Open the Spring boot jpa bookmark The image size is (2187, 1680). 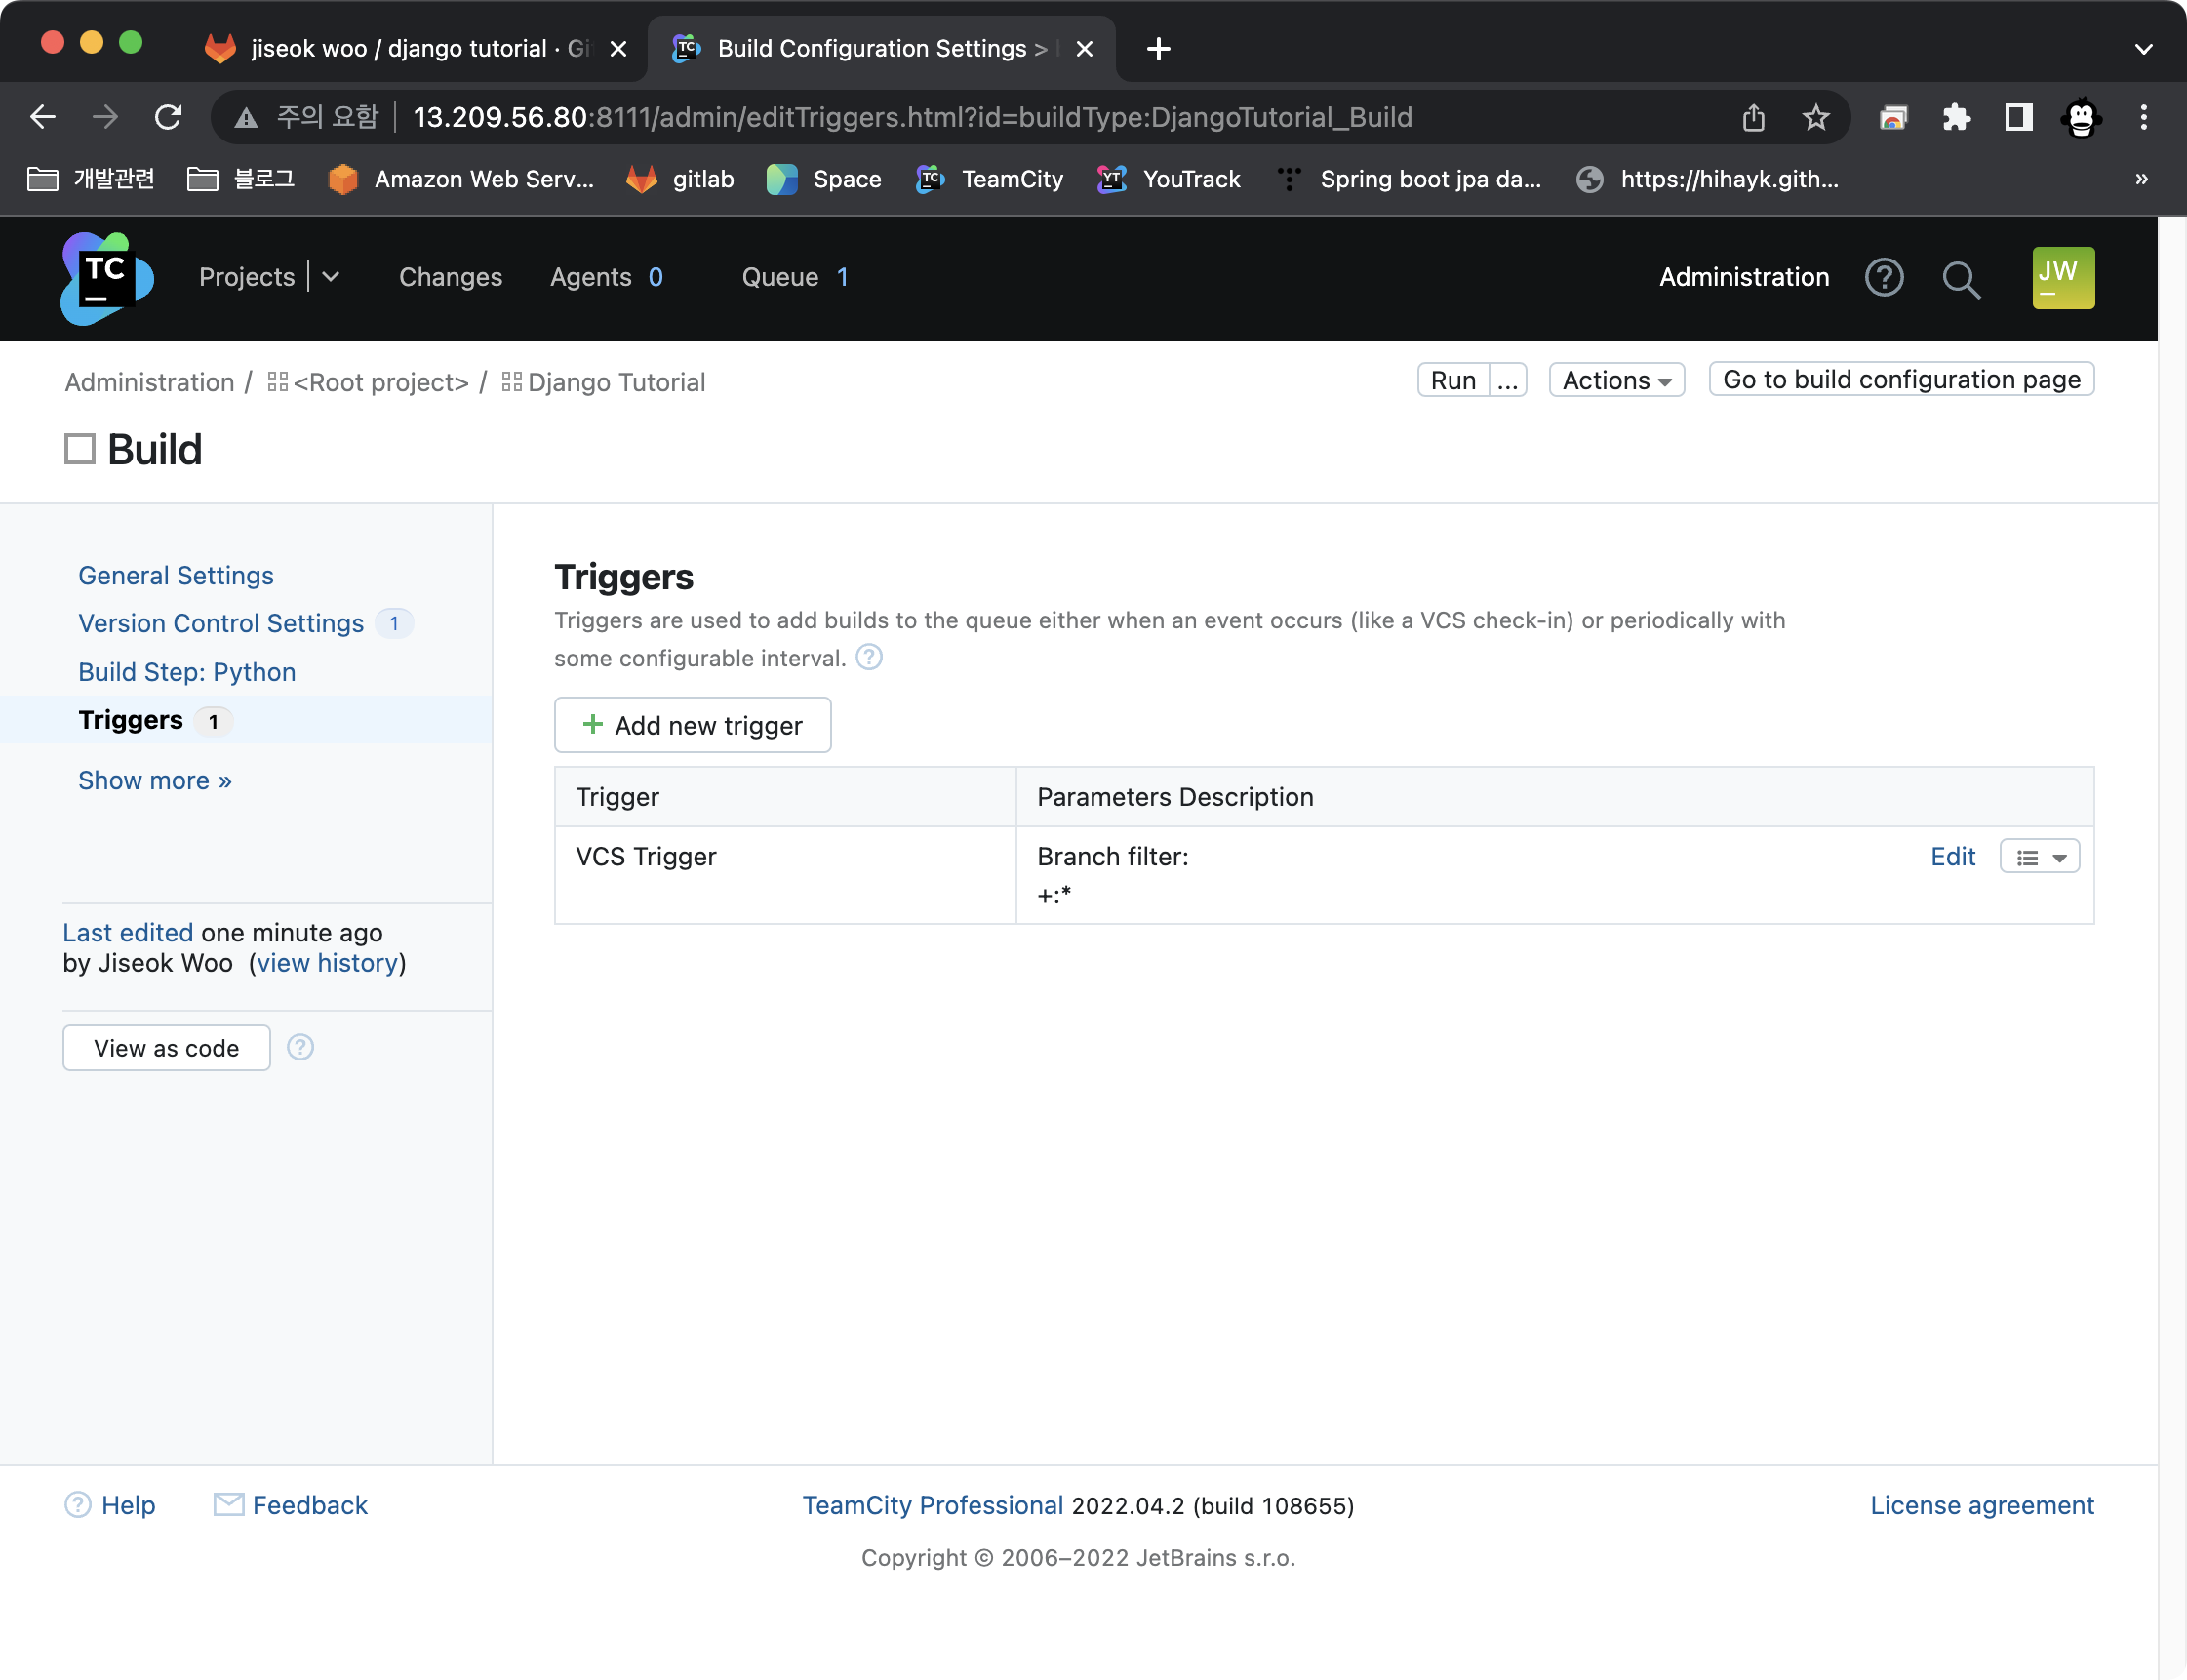coord(1409,179)
